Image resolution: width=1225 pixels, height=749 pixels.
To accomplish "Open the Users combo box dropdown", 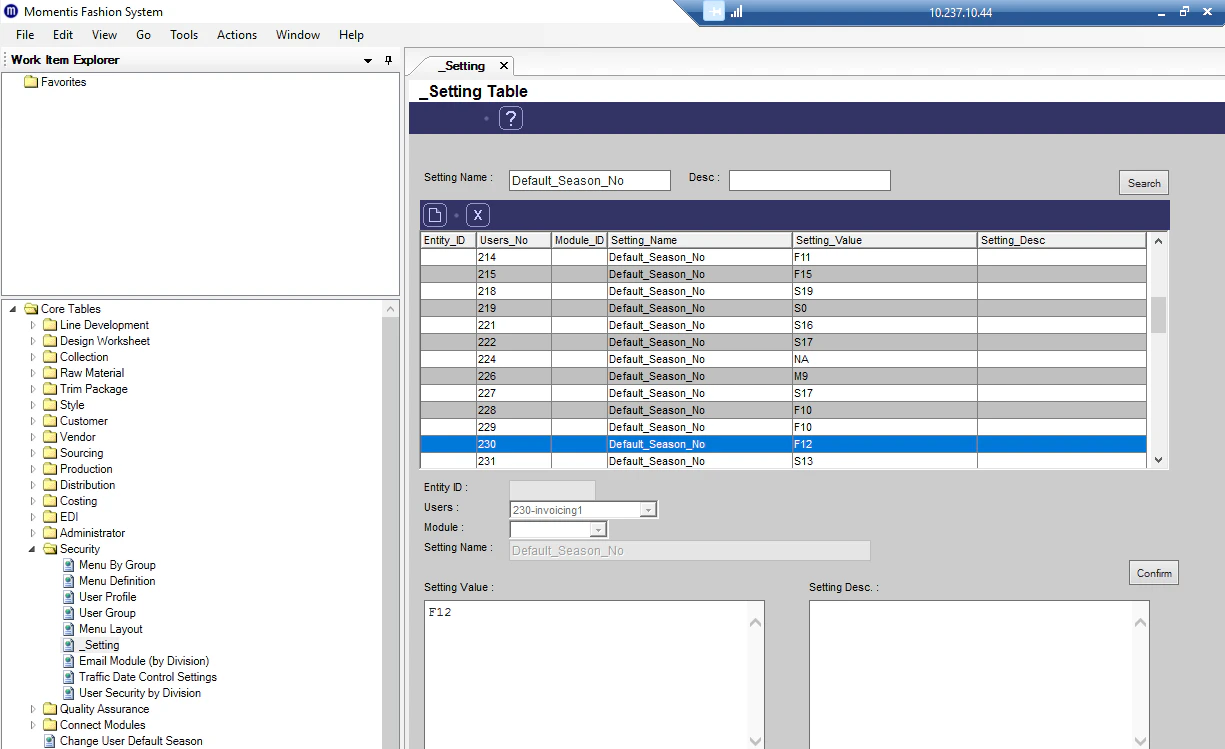I will coord(649,509).
